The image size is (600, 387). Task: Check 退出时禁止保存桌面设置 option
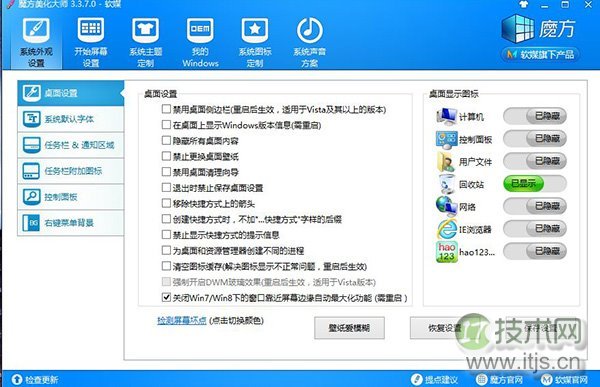click(166, 188)
